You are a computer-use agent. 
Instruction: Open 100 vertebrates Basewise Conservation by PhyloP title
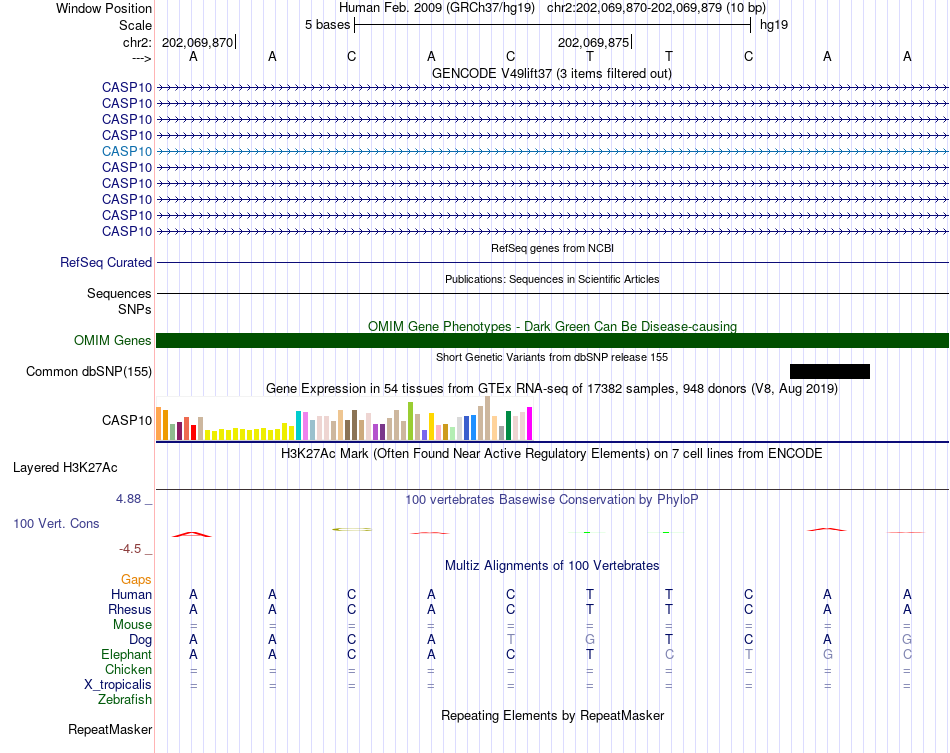point(552,499)
